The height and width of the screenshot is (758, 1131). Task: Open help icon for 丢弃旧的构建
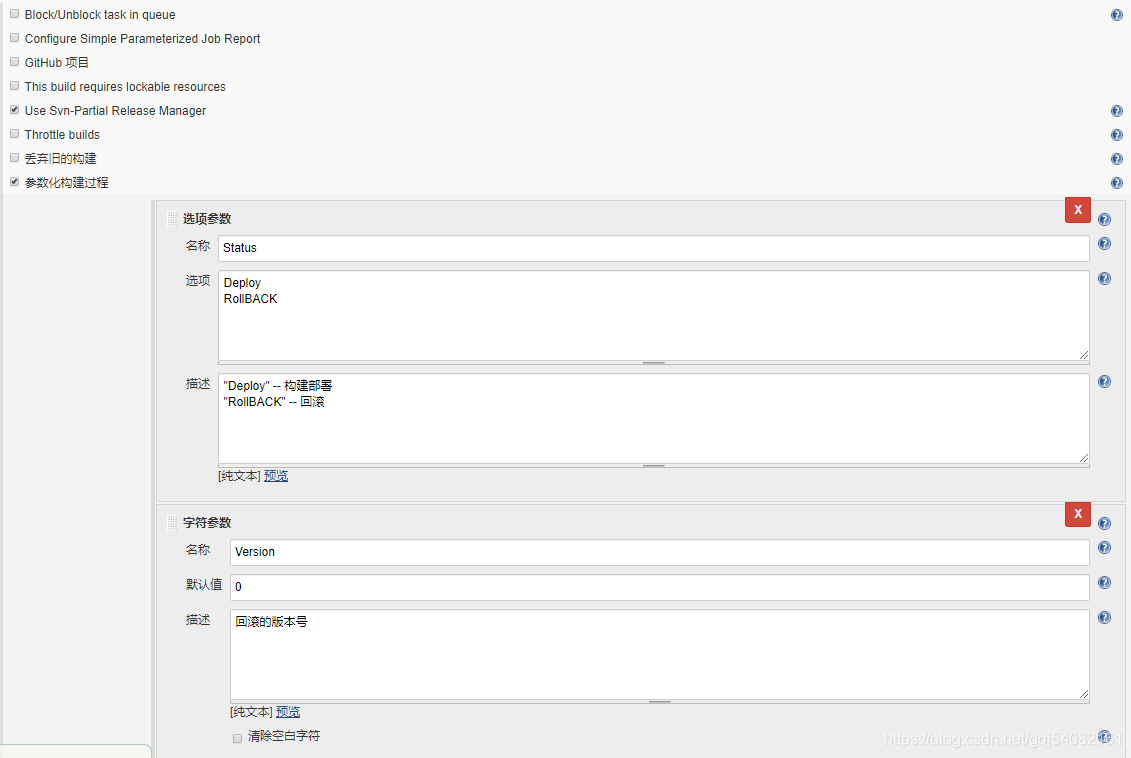click(1117, 159)
